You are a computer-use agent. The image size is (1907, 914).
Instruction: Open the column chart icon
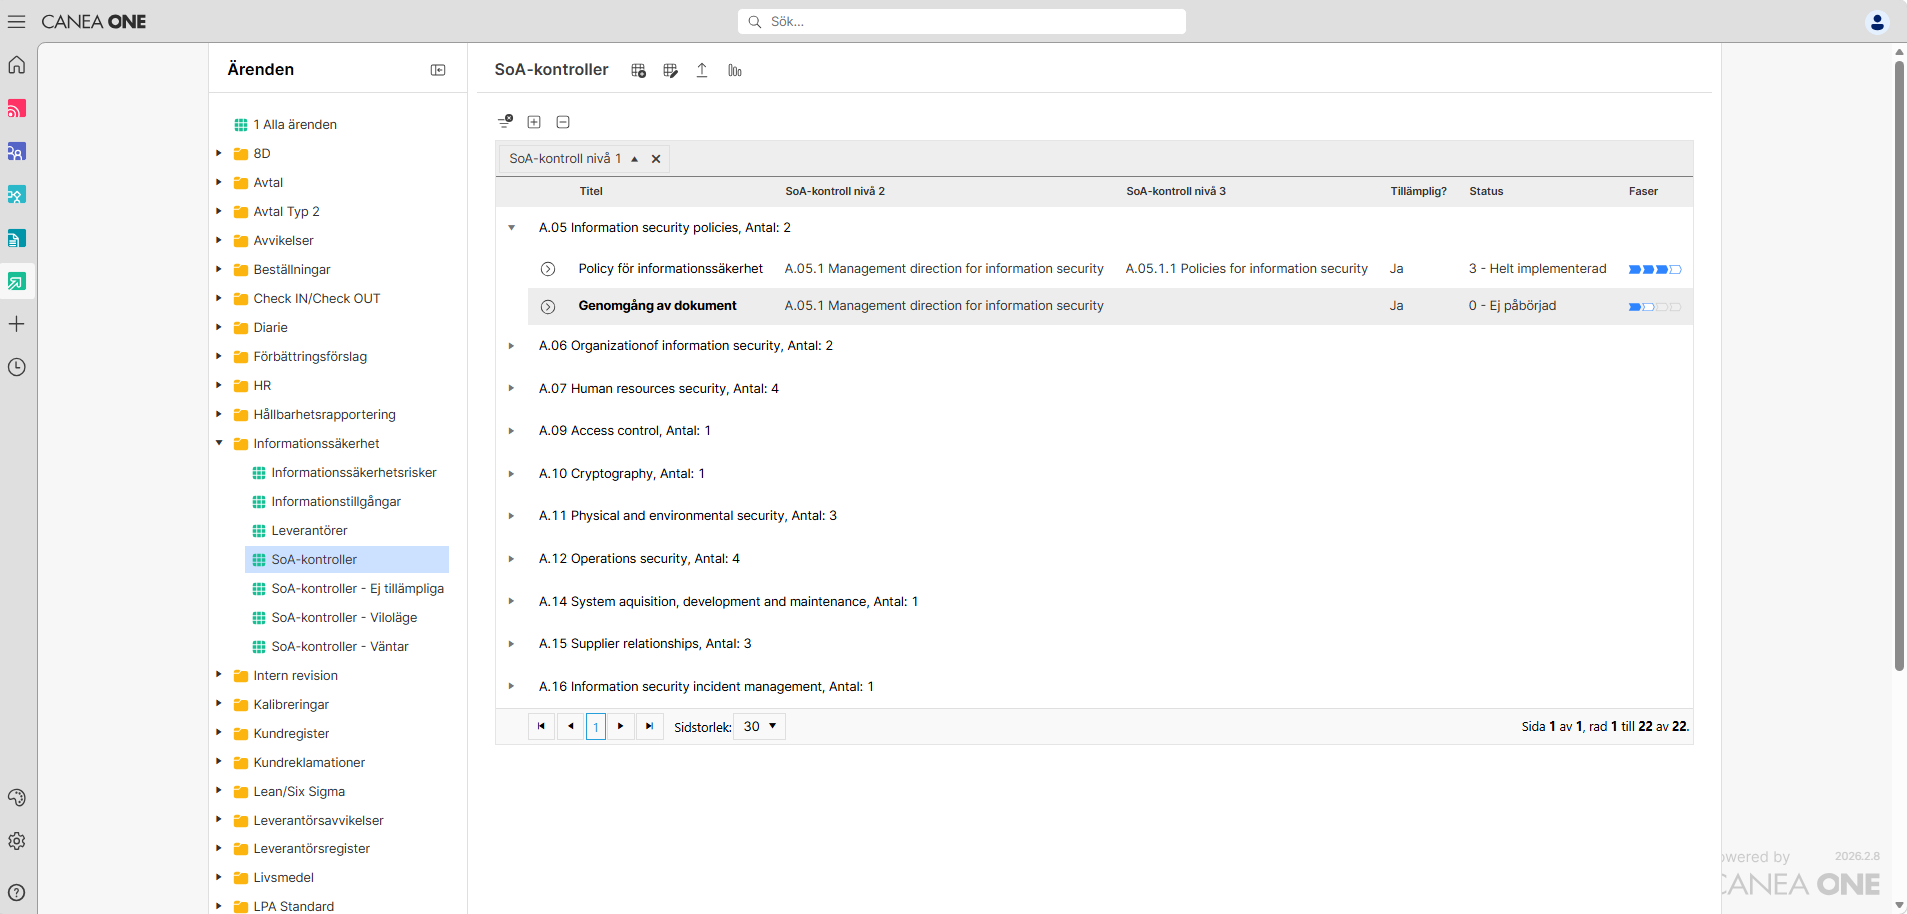tap(735, 70)
